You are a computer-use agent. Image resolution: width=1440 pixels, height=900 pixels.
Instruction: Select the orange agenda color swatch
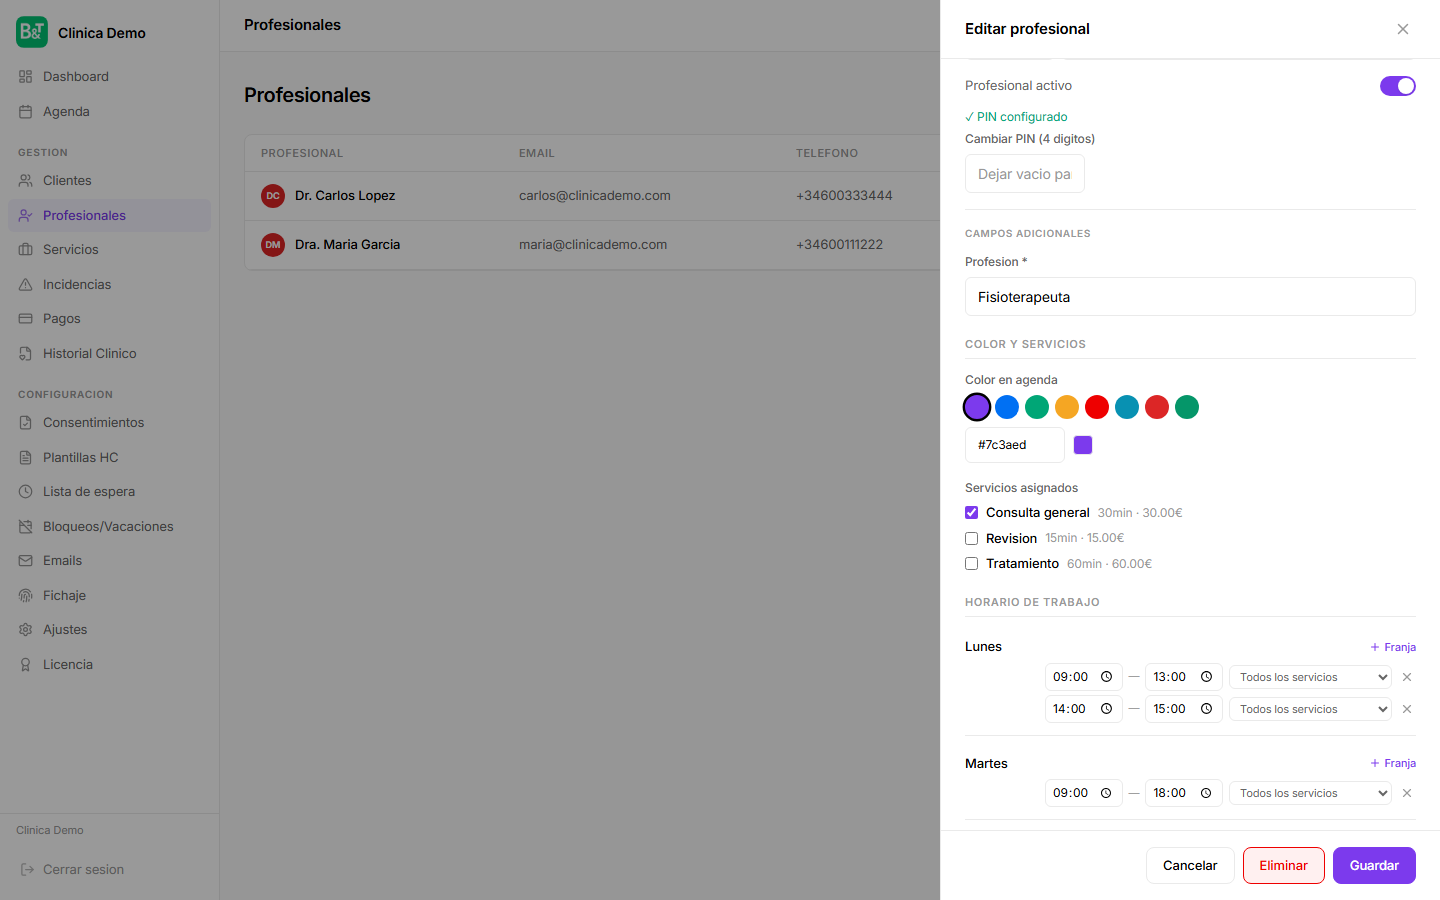[x=1067, y=407]
